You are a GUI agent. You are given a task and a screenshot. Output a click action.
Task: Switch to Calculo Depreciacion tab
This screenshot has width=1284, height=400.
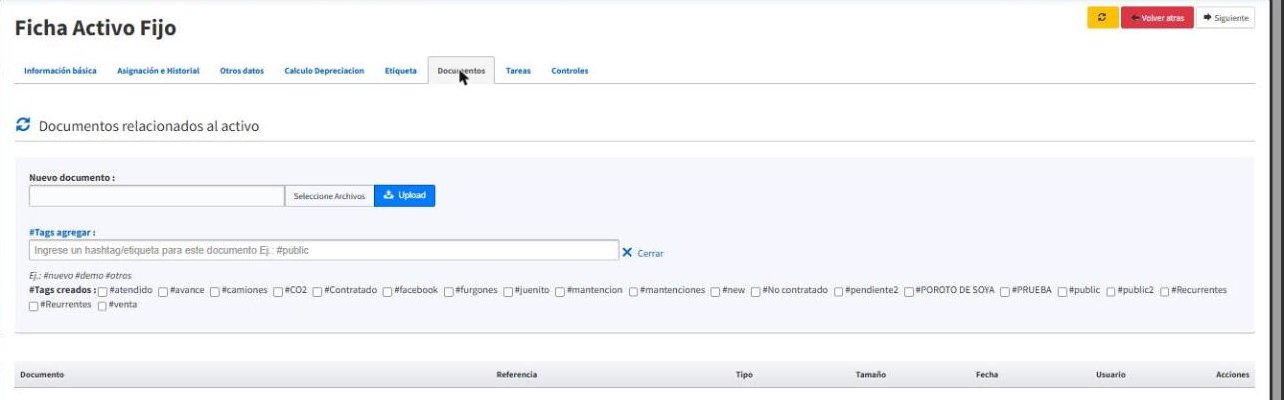pos(324,71)
